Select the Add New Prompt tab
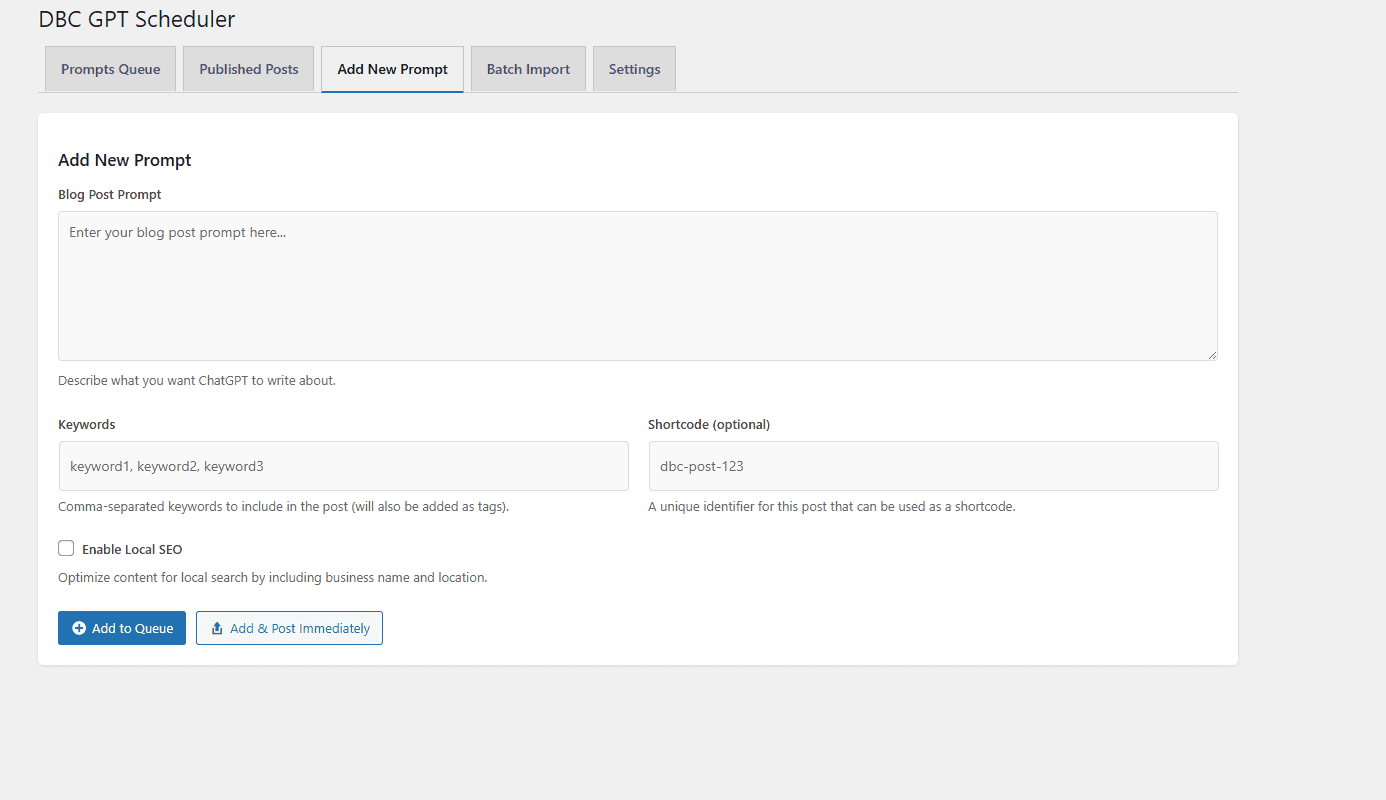This screenshot has width=1386, height=800. click(392, 69)
